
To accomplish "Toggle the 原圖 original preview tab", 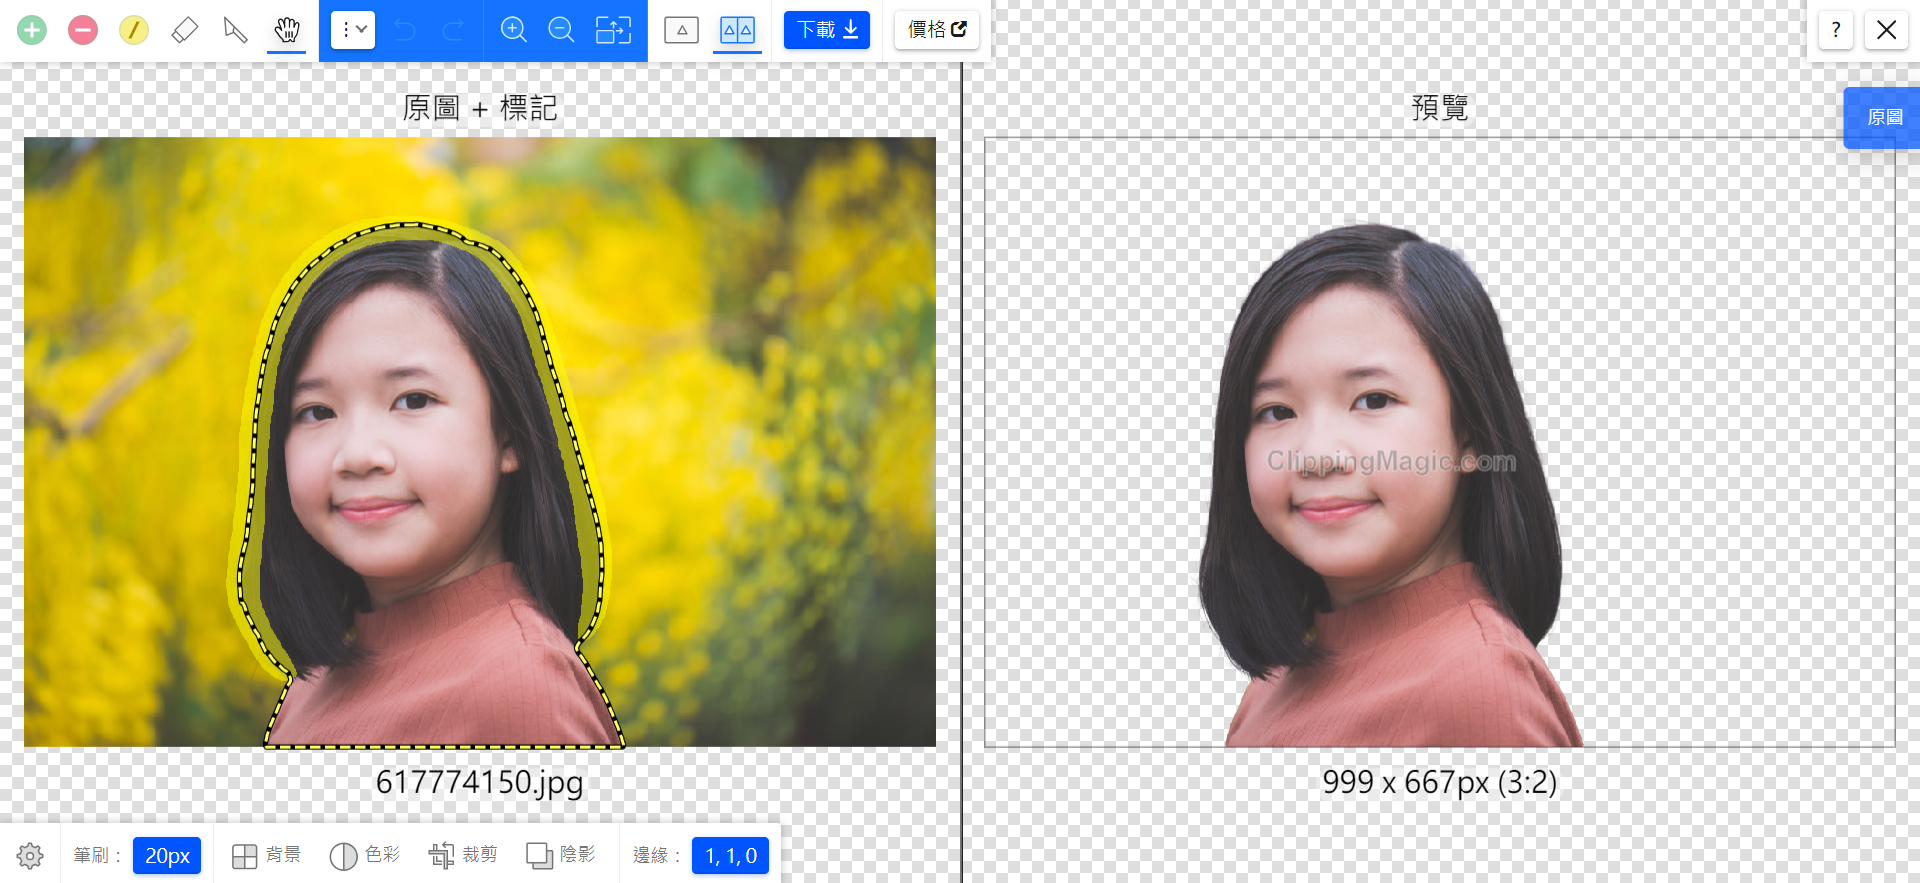I will click(x=1884, y=118).
